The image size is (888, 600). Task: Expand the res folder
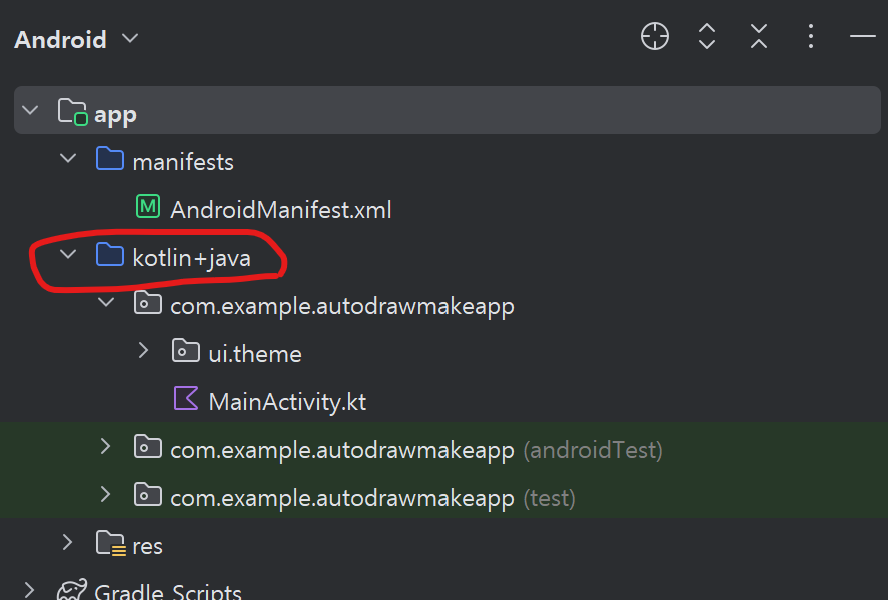coord(67,543)
